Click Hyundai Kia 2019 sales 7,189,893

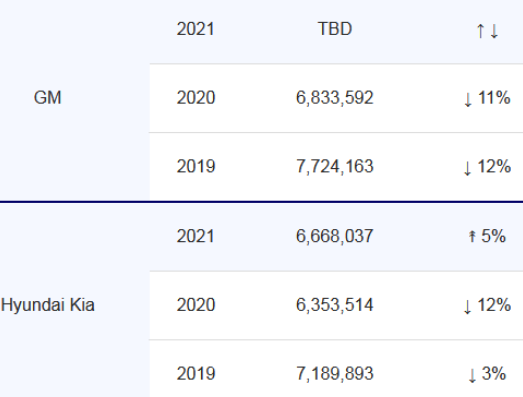tap(335, 373)
